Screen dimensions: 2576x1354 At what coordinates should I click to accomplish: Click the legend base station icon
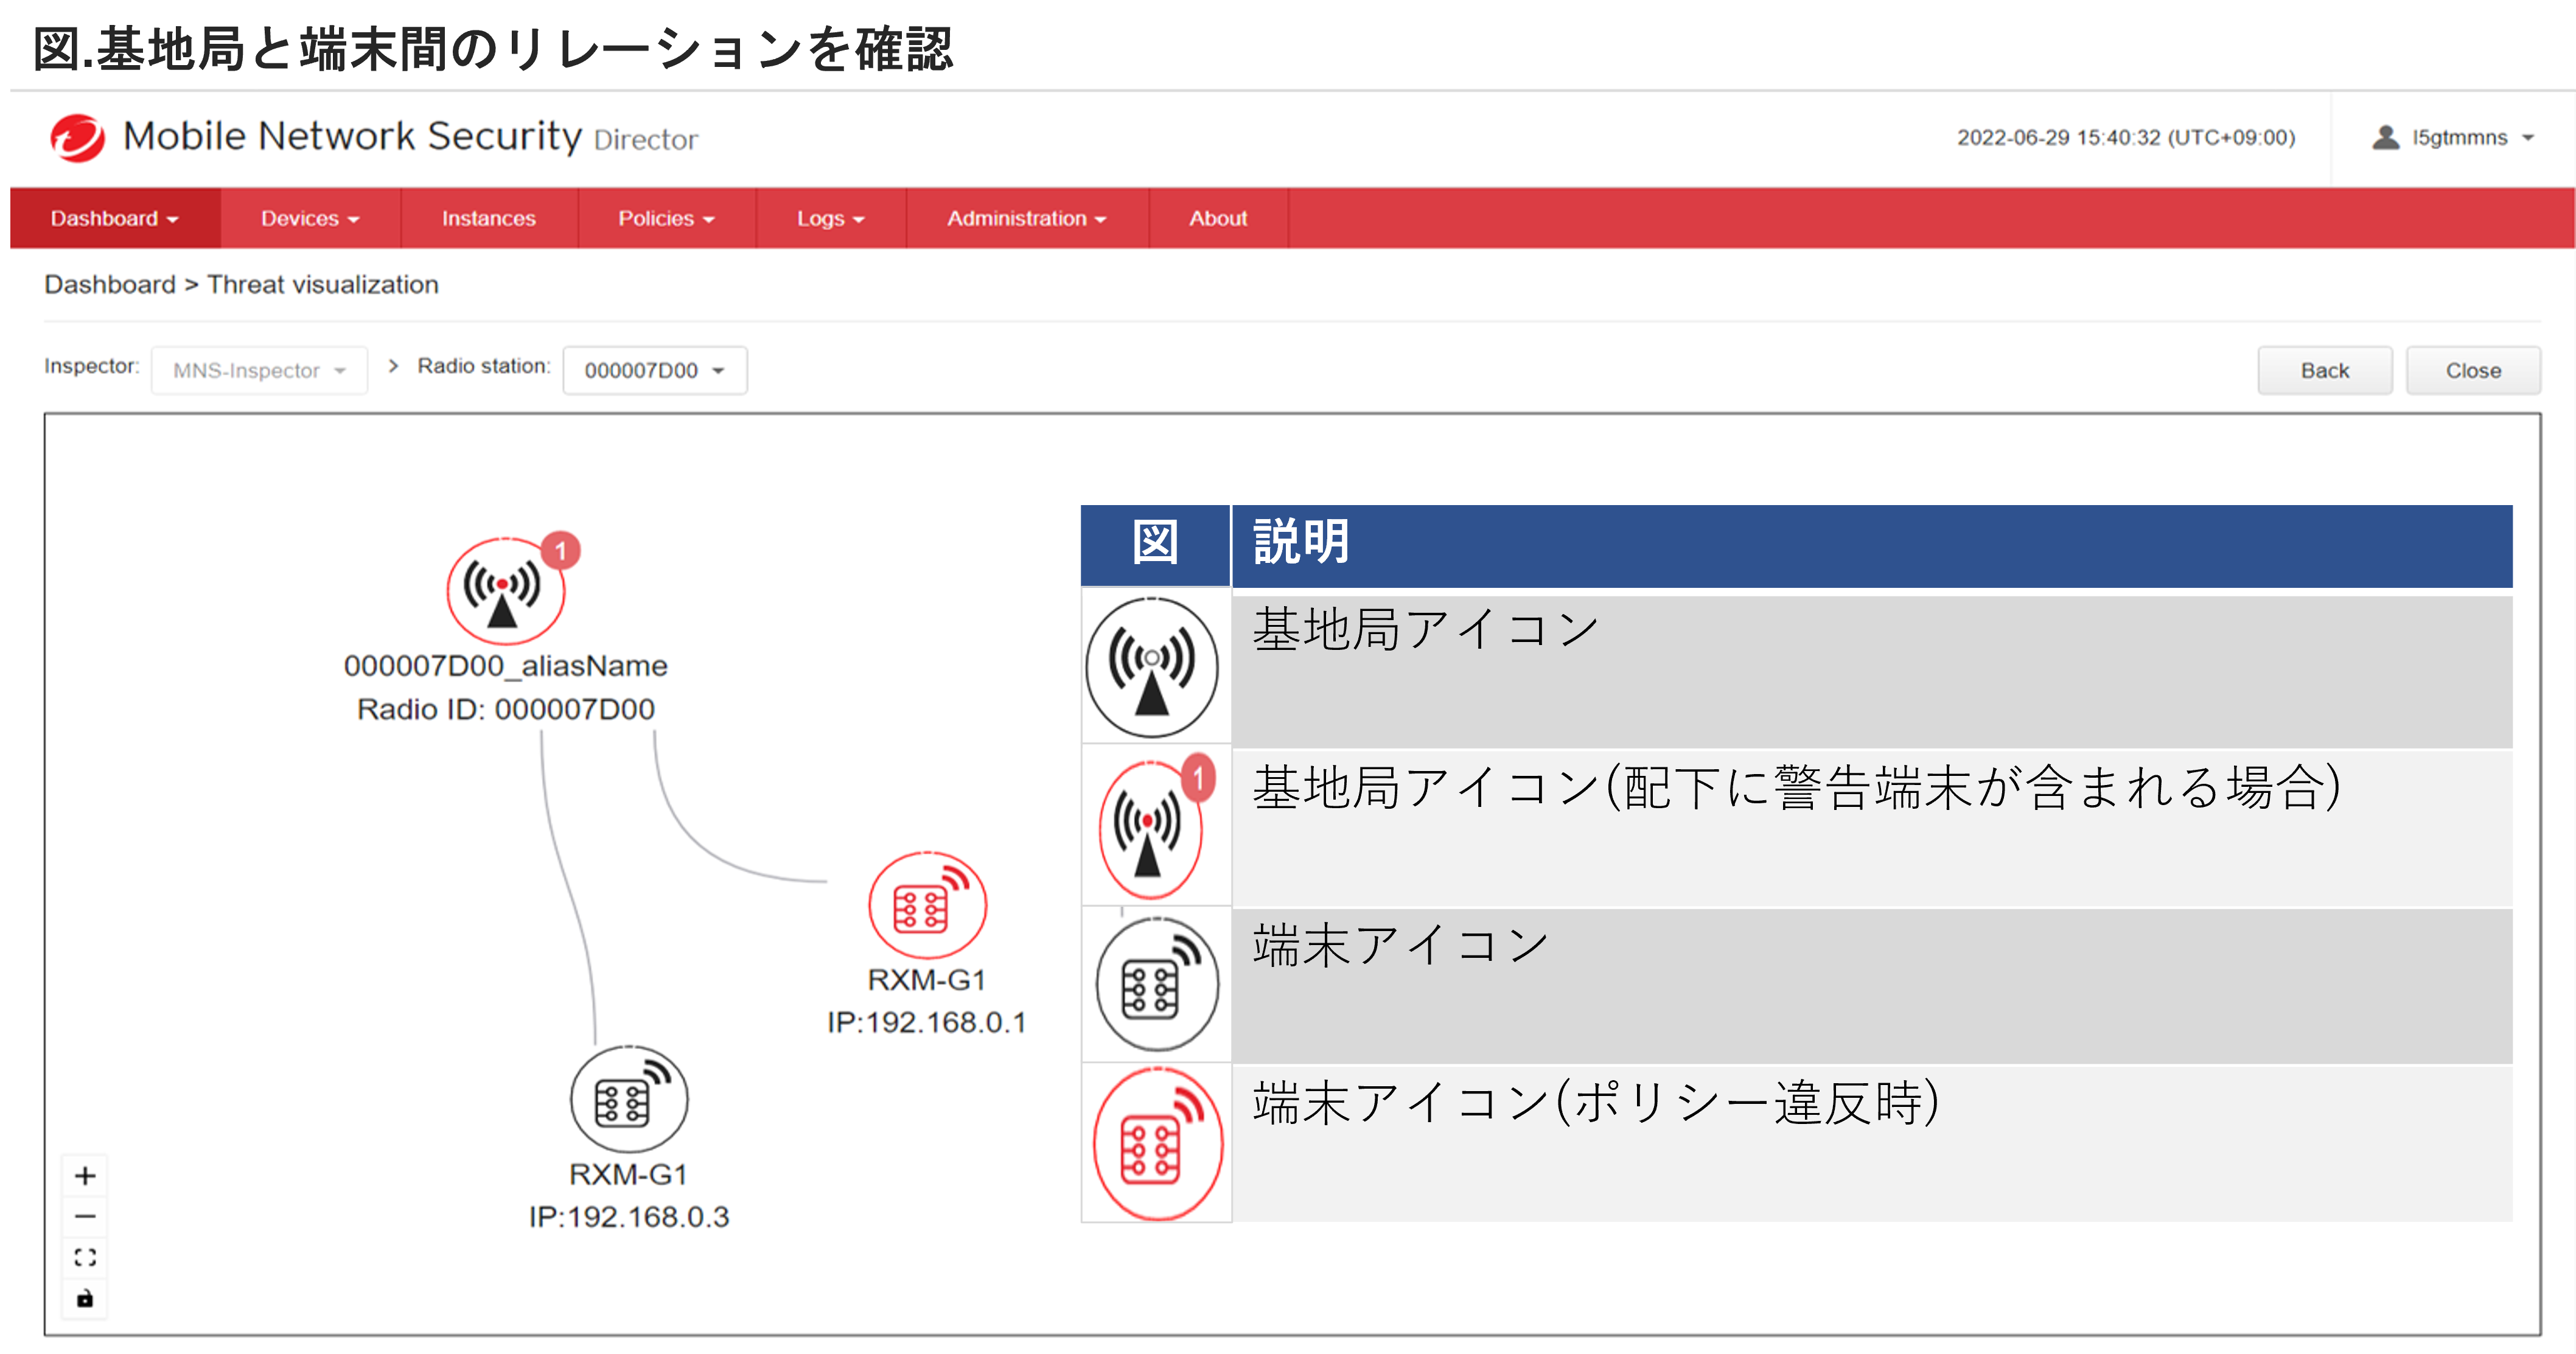click(x=1152, y=667)
